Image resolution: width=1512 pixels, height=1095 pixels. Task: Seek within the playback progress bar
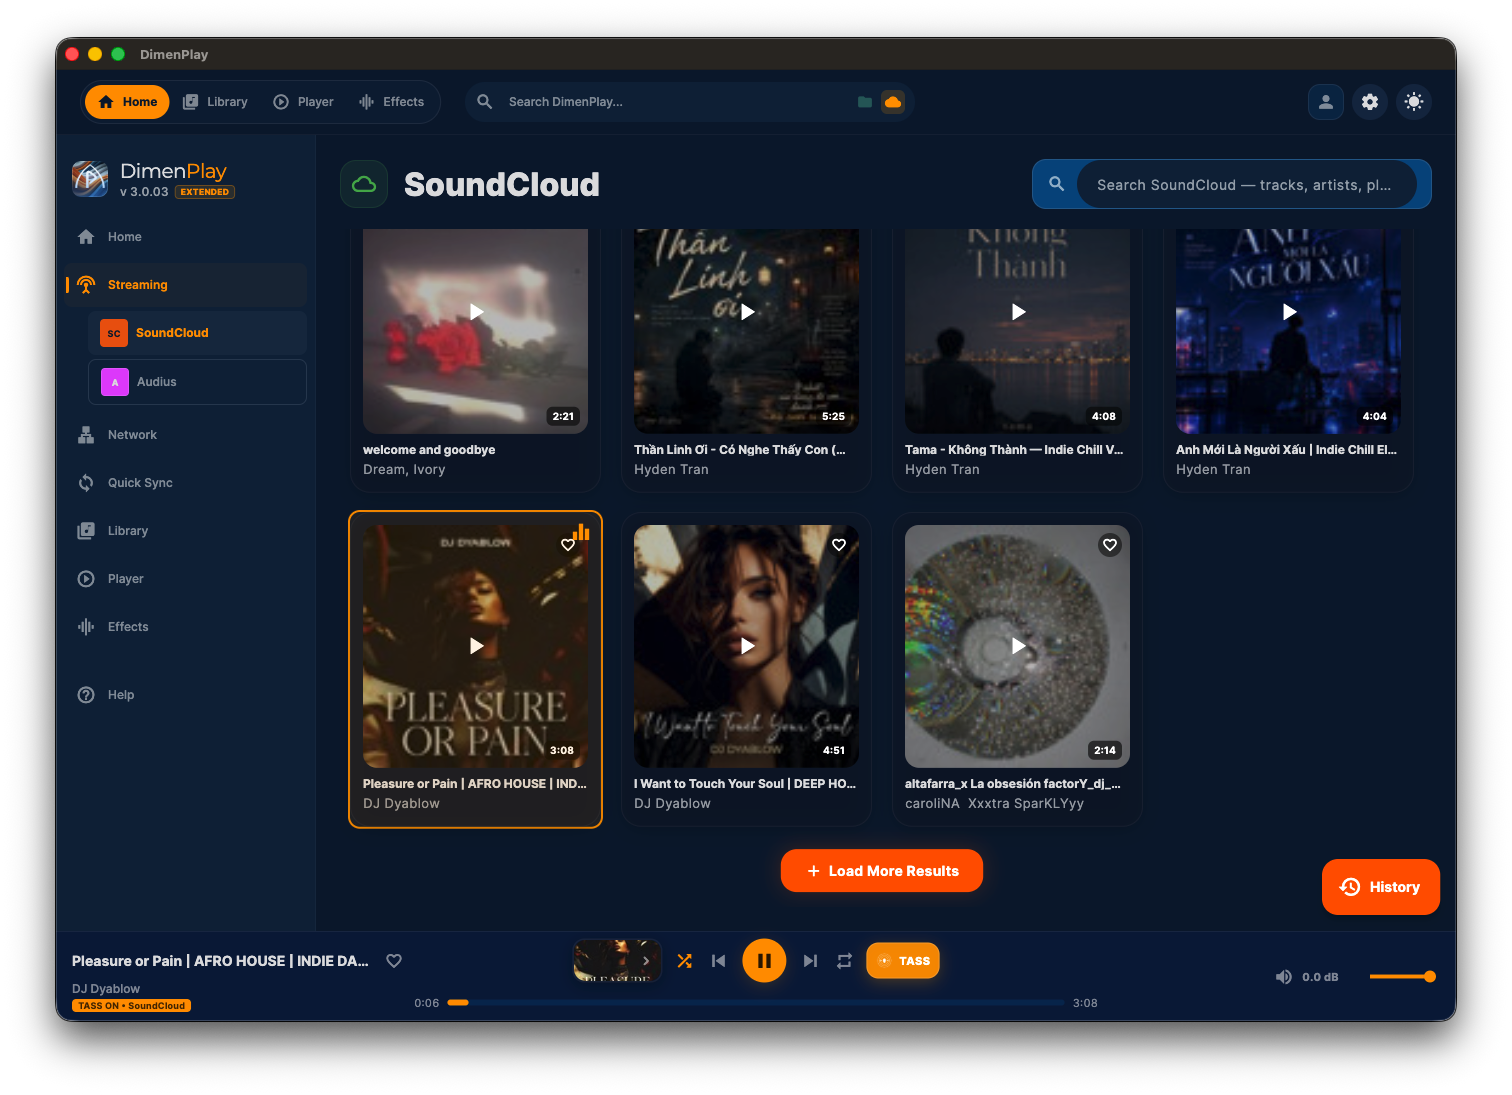(x=756, y=1002)
